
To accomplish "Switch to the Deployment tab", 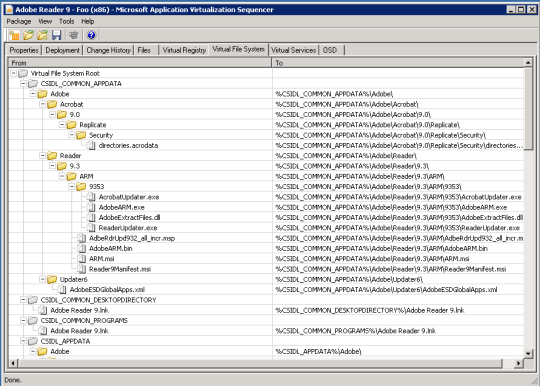I will [62, 50].
